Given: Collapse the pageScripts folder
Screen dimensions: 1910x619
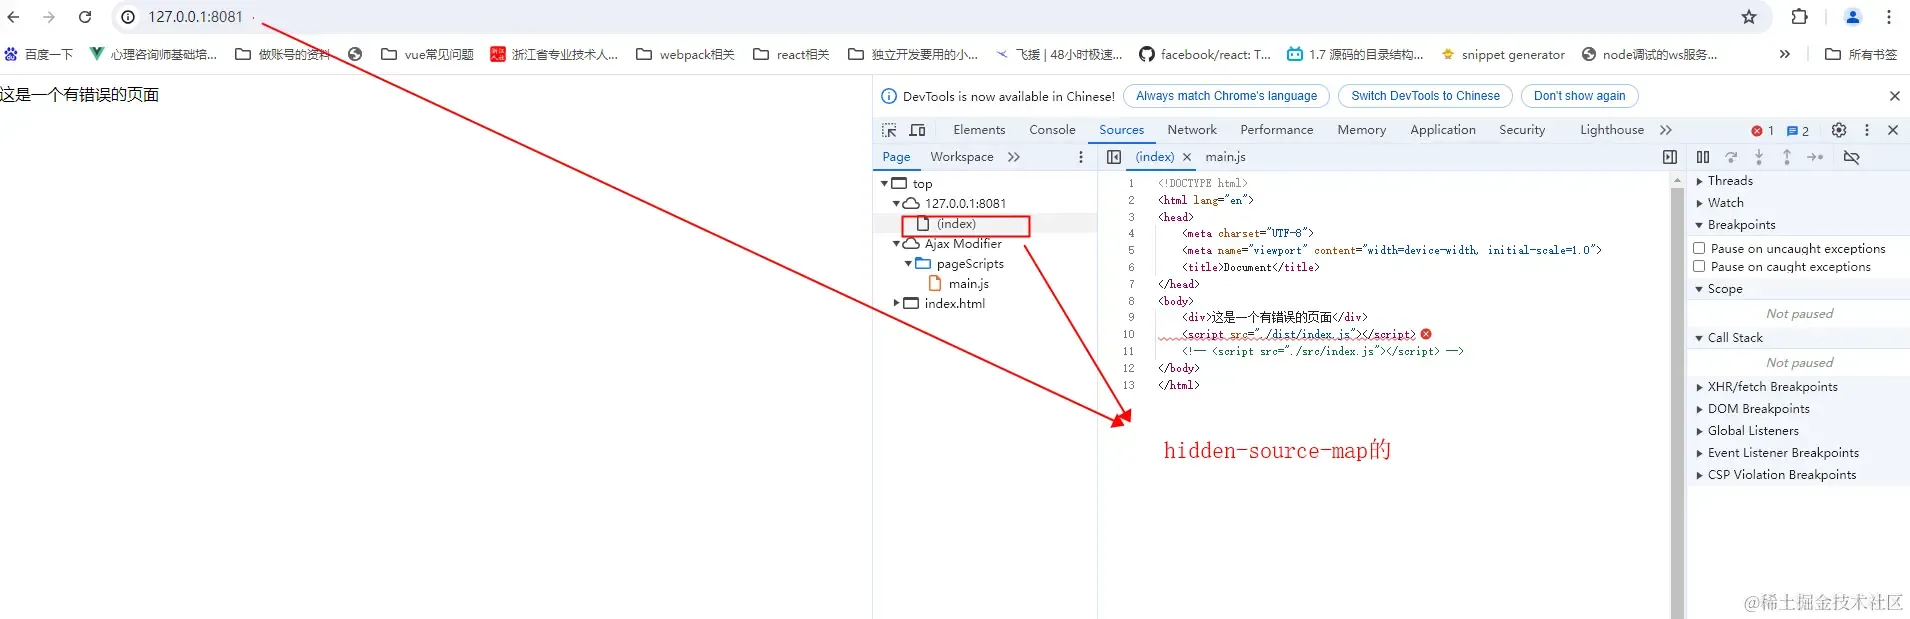Looking at the screenshot, I should point(908,264).
